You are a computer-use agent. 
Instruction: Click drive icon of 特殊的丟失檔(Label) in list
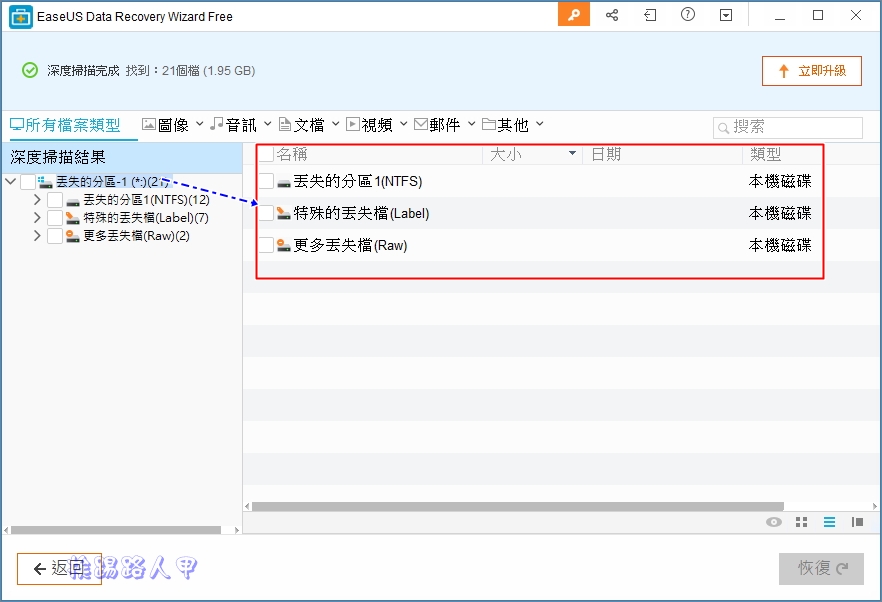coord(284,213)
